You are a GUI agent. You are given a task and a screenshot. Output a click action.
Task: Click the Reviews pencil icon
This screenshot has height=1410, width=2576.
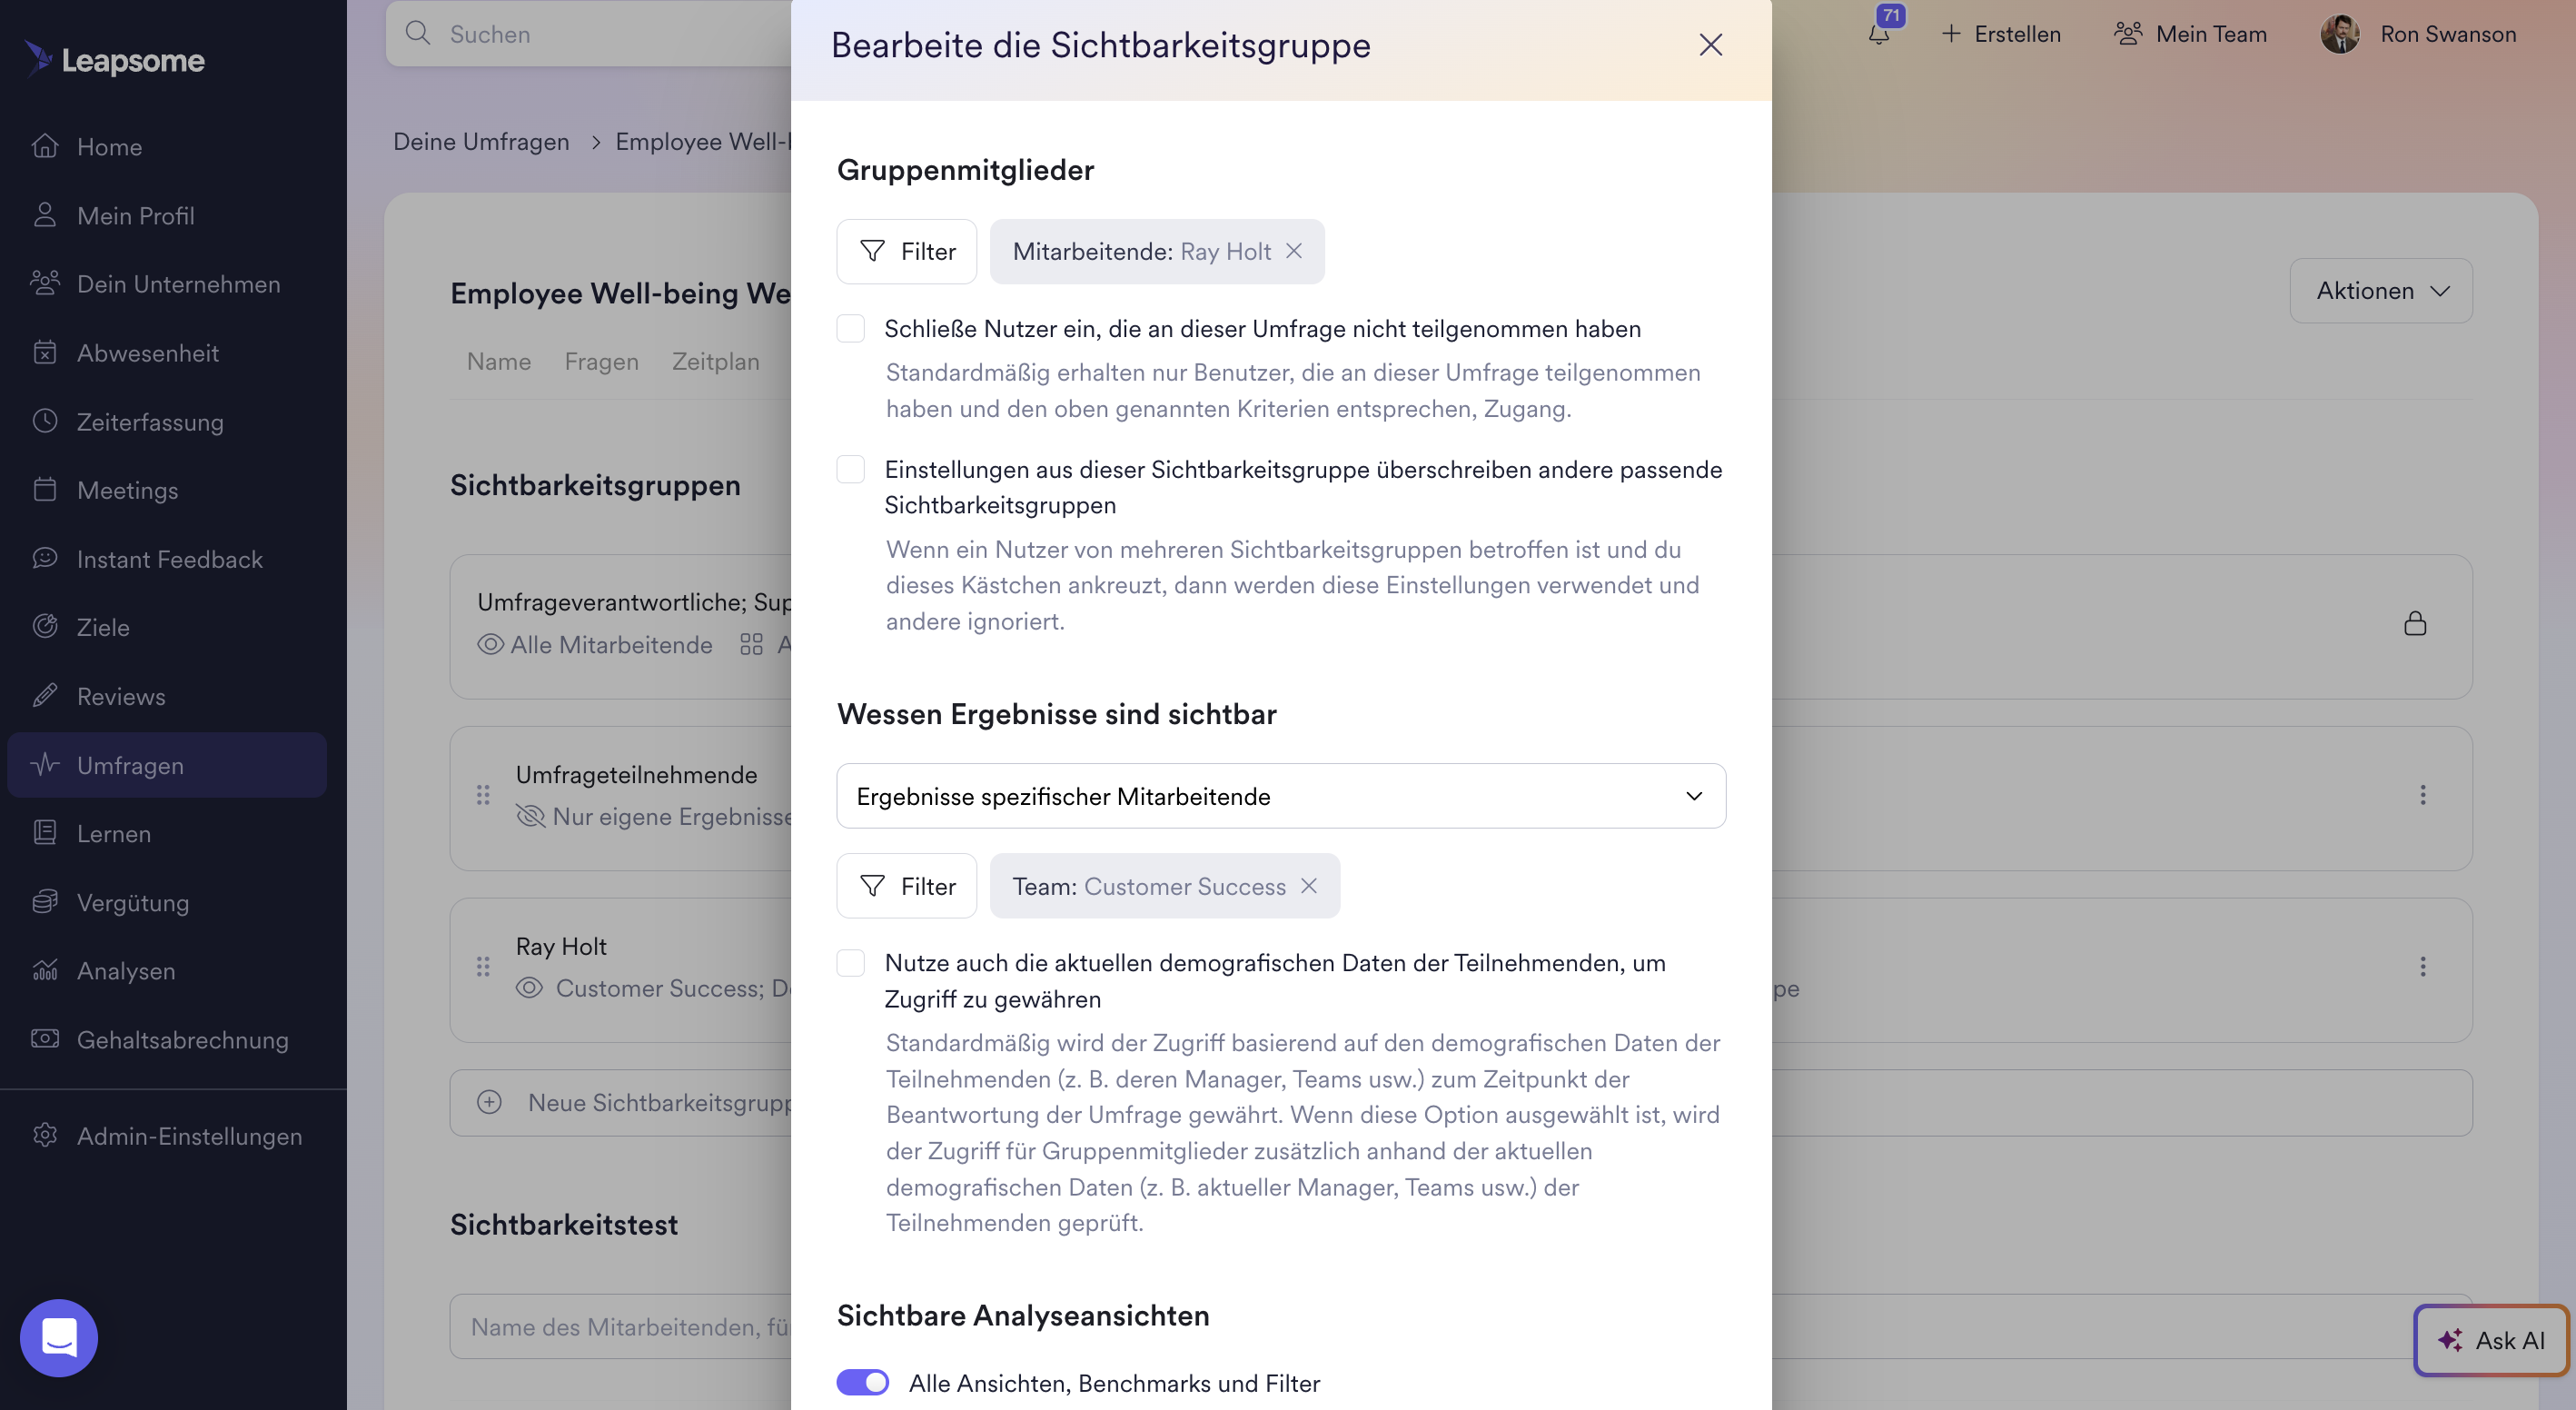point(45,696)
